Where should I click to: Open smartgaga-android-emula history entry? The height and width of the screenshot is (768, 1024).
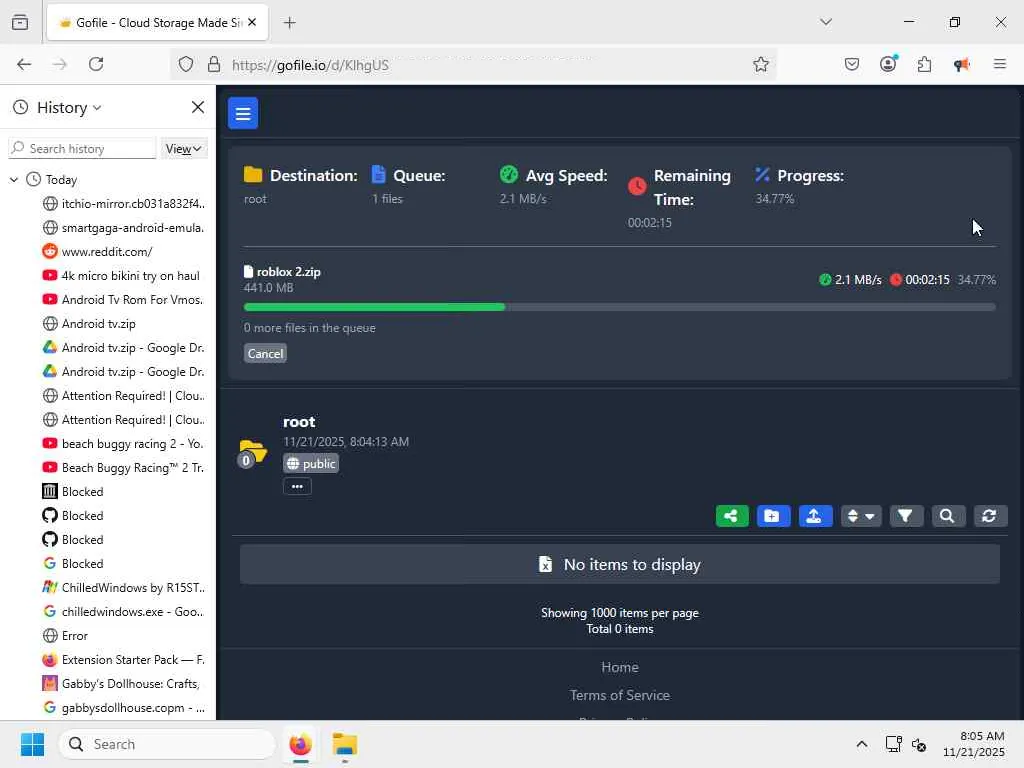pos(124,228)
